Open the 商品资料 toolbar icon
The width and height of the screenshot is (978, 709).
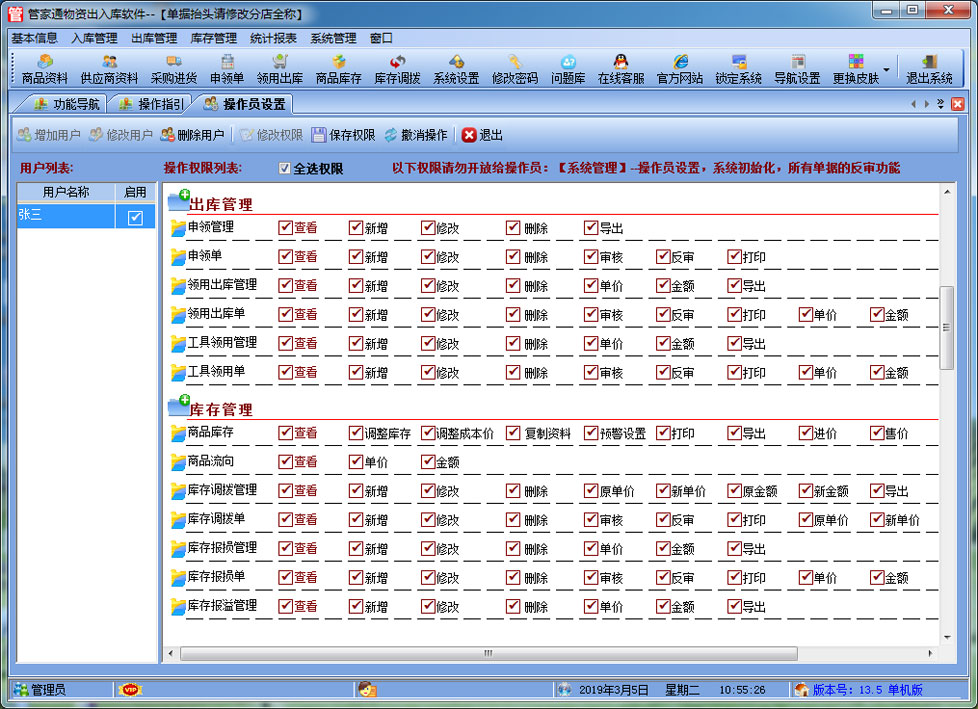(x=45, y=68)
